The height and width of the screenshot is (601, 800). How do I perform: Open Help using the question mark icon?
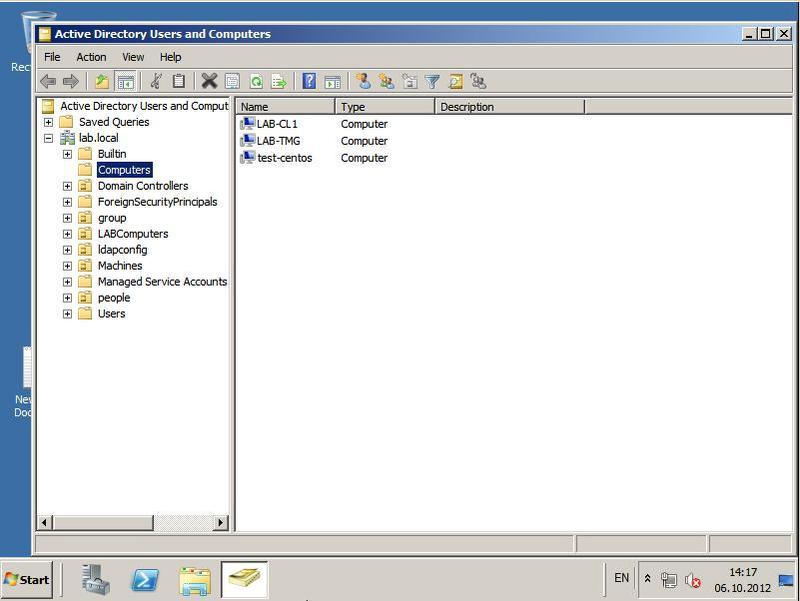[x=308, y=81]
